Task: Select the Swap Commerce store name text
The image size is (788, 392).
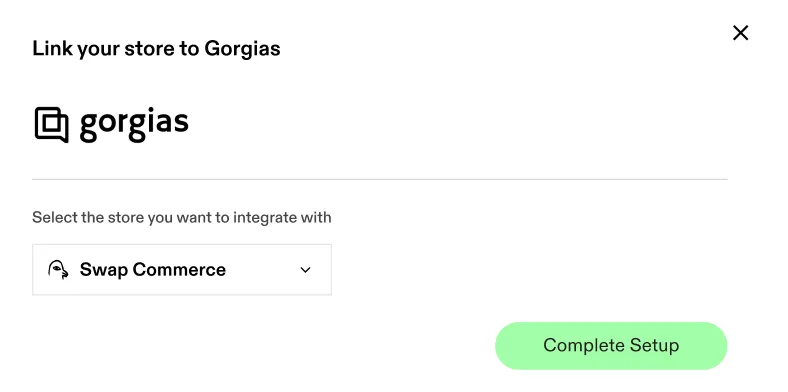Action: coord(153,270)
